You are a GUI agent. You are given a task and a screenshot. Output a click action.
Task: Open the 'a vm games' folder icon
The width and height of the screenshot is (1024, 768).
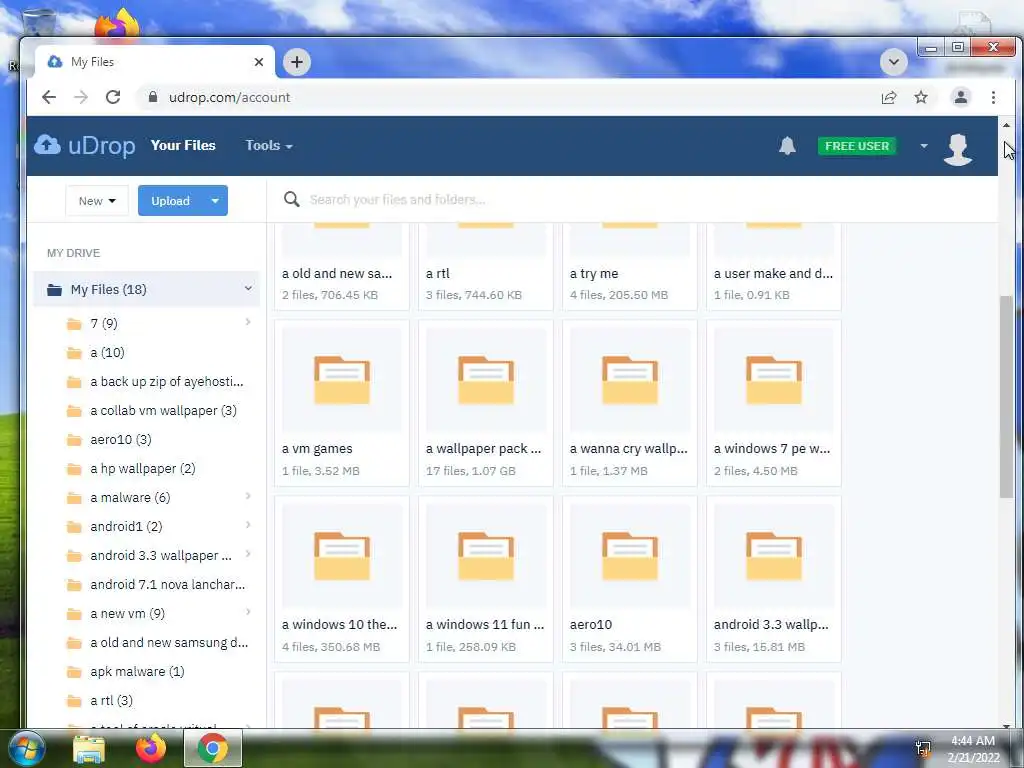tap(342, 380)
